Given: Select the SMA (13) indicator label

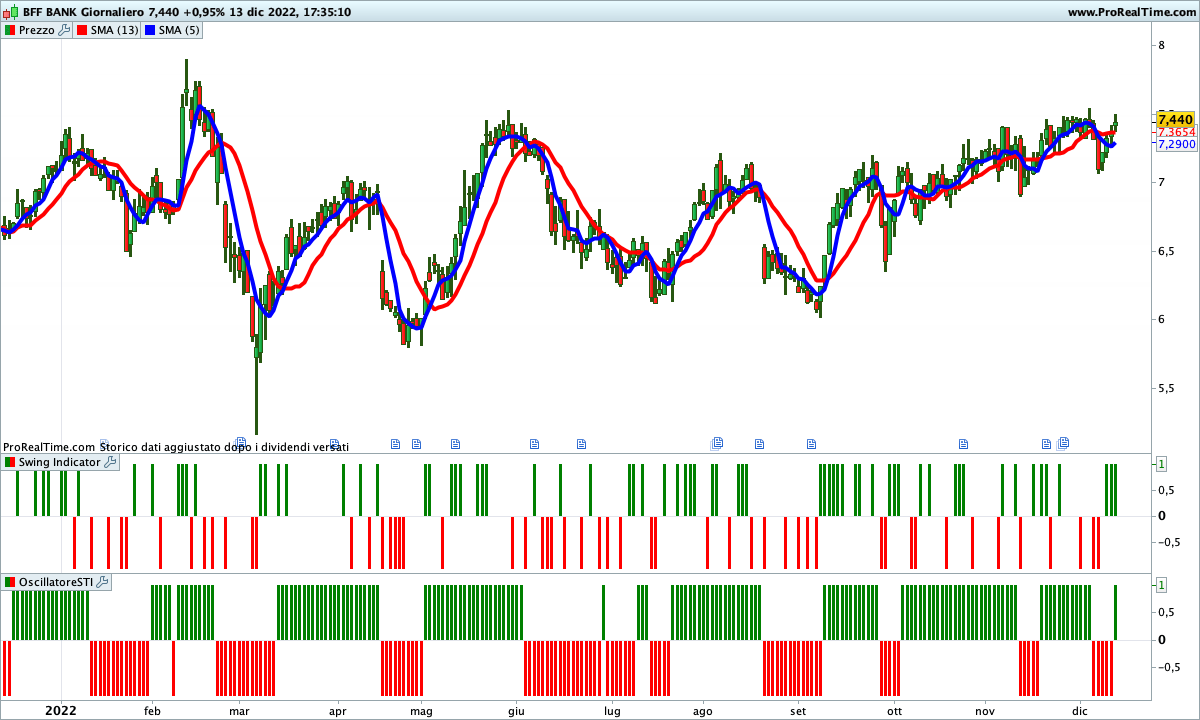Looking at the screenshot, I should coord(115,30).
